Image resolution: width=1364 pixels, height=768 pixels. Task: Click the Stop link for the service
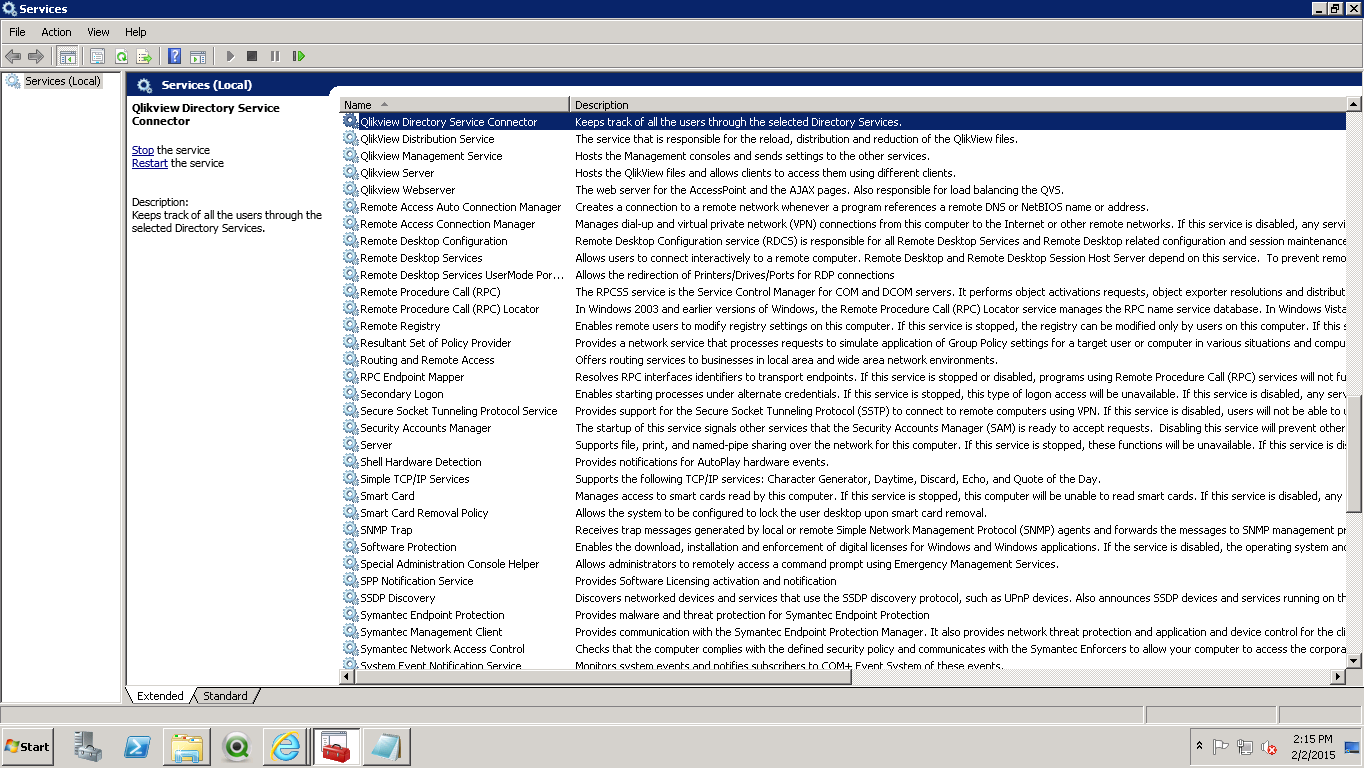pos(143,150)
